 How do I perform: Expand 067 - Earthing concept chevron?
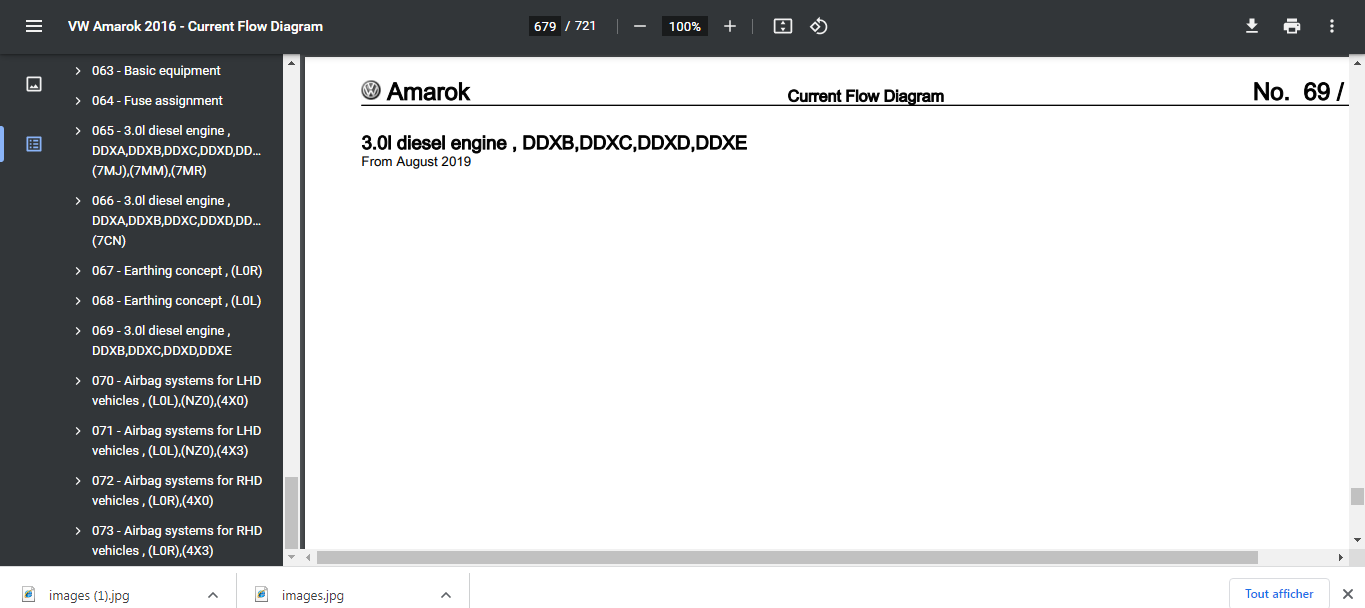pos(78,271)
